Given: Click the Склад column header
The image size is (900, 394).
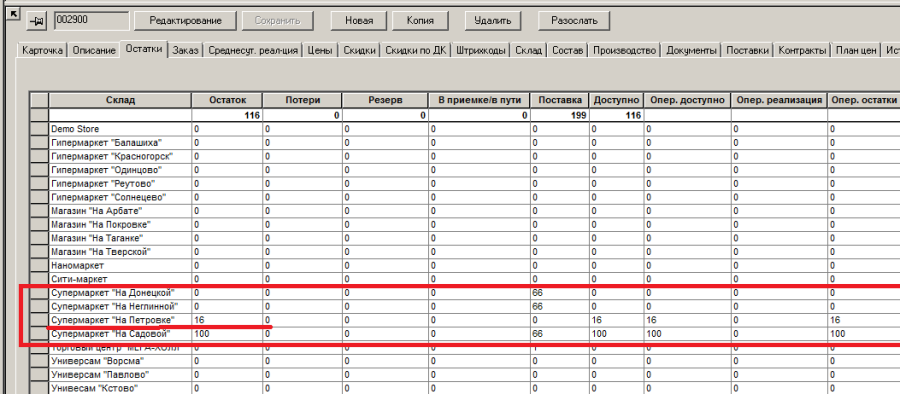Looking at the screenshot, I should [121, 100].
